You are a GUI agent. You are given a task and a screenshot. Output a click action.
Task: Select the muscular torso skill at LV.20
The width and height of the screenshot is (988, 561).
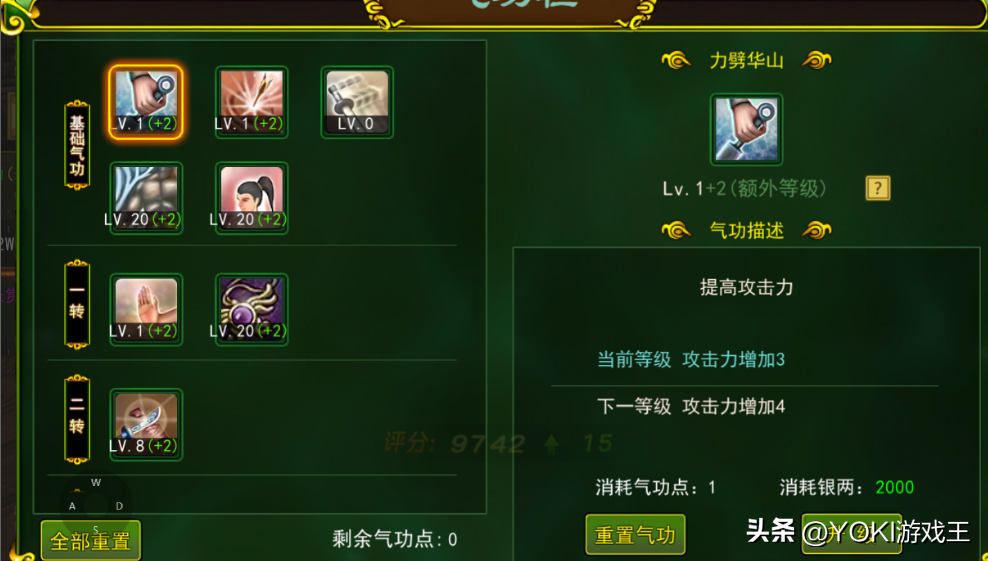[146, 198]
